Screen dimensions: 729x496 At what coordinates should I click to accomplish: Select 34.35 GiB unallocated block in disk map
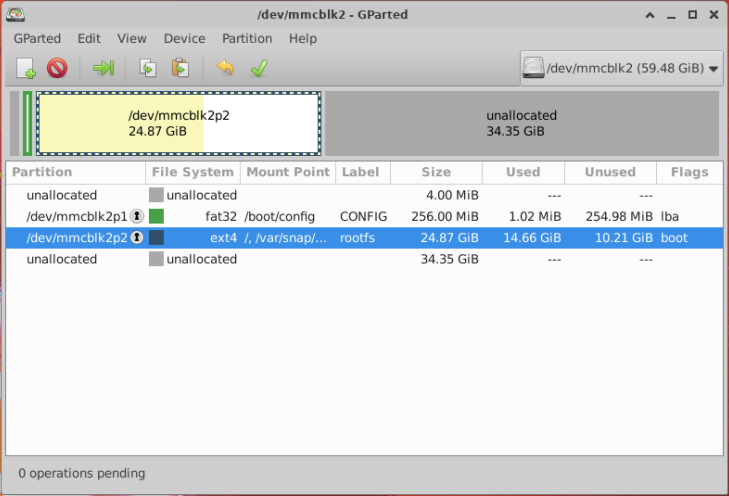pyautogui.click(x=521, y=123)
